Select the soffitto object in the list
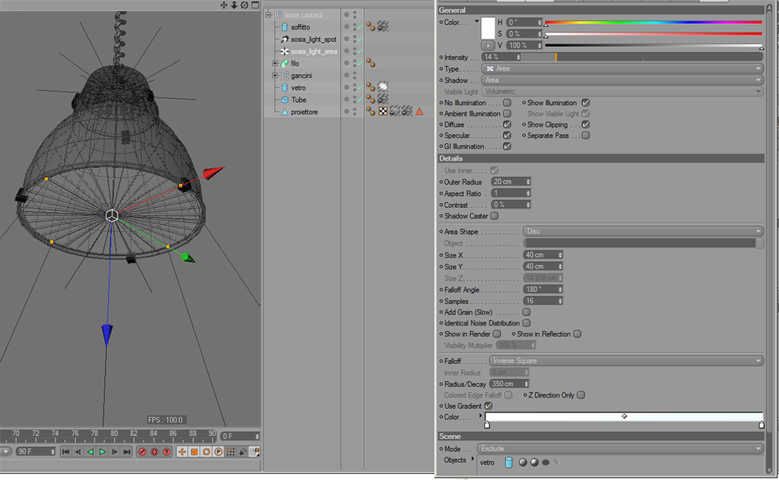 300,27
